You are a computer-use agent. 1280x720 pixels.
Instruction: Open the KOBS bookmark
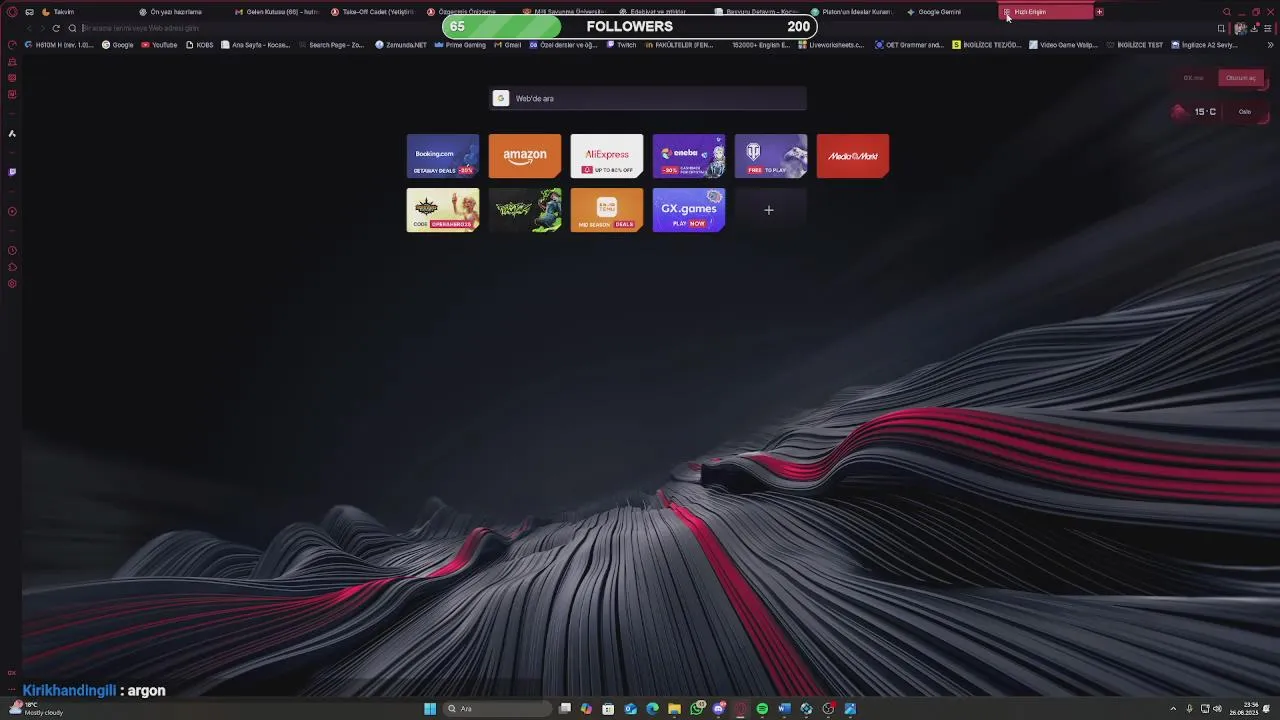pos(200,45)
